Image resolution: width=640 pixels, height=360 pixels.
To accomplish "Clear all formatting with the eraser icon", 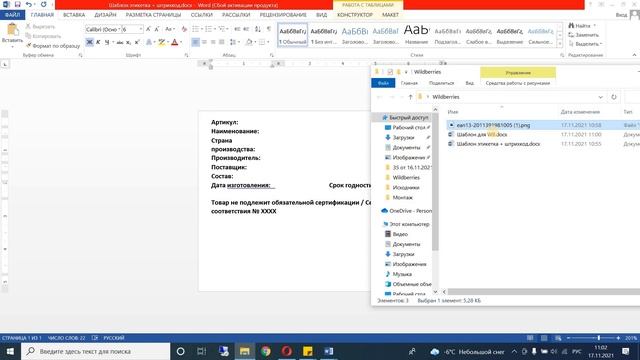I will pyautogui.click(x=184, y=29).
